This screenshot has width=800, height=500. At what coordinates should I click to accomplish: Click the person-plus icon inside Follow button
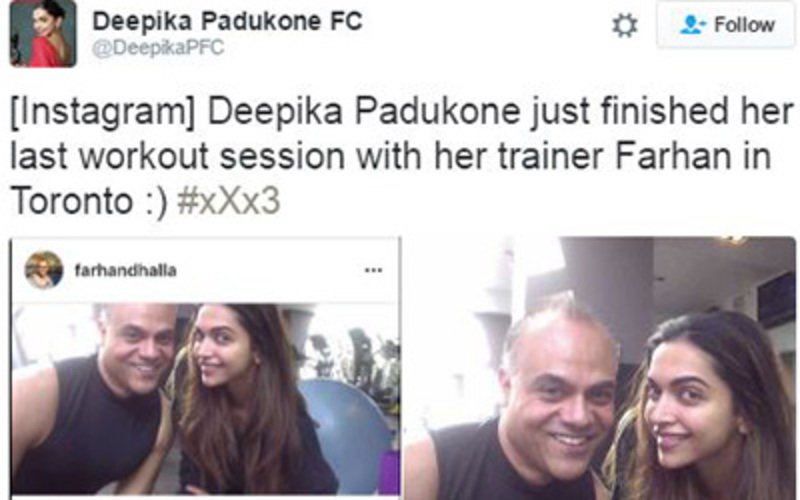[692, 24]
